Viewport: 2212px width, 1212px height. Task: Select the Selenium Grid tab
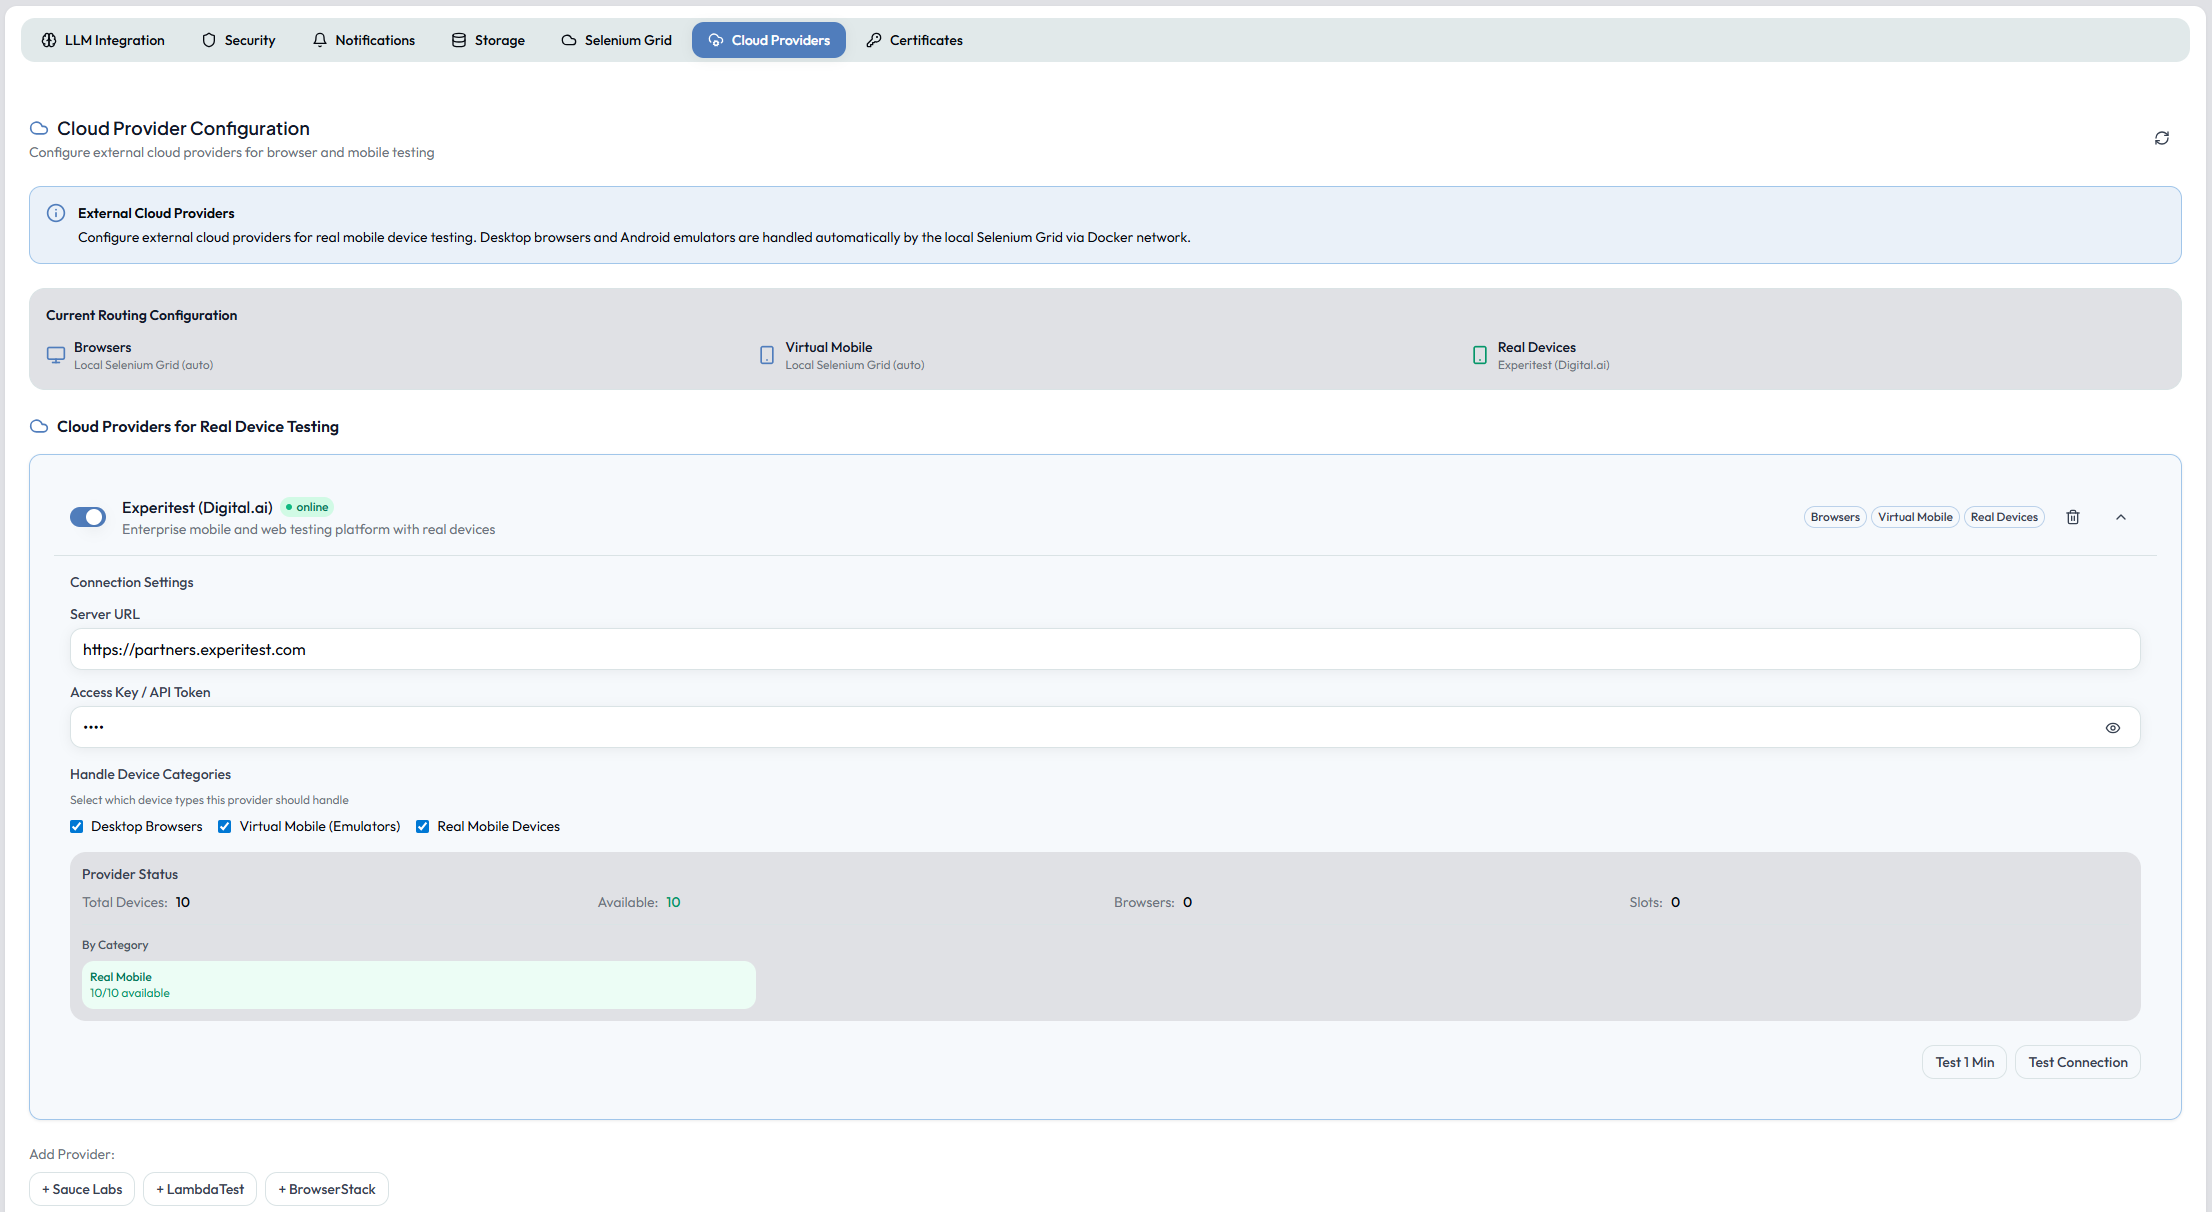[616, 40]
